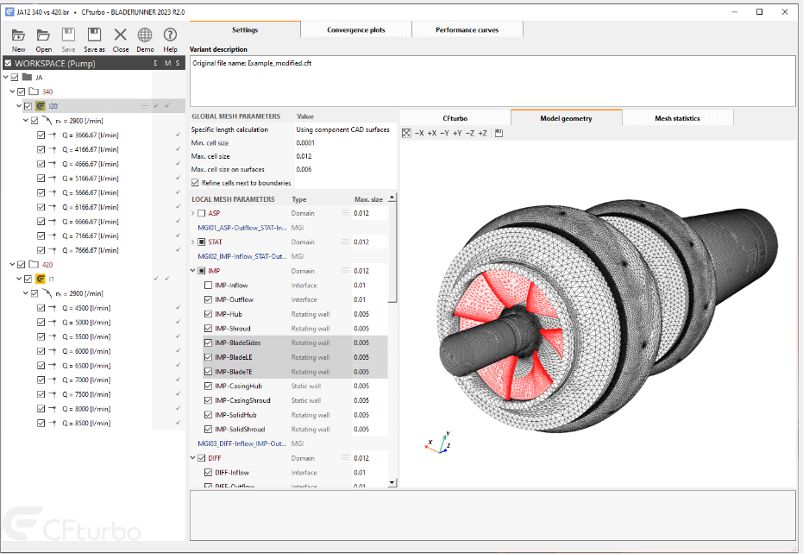Click the scroll up arrow of mesh list
The image size is (805, 555).
[392, 198]
